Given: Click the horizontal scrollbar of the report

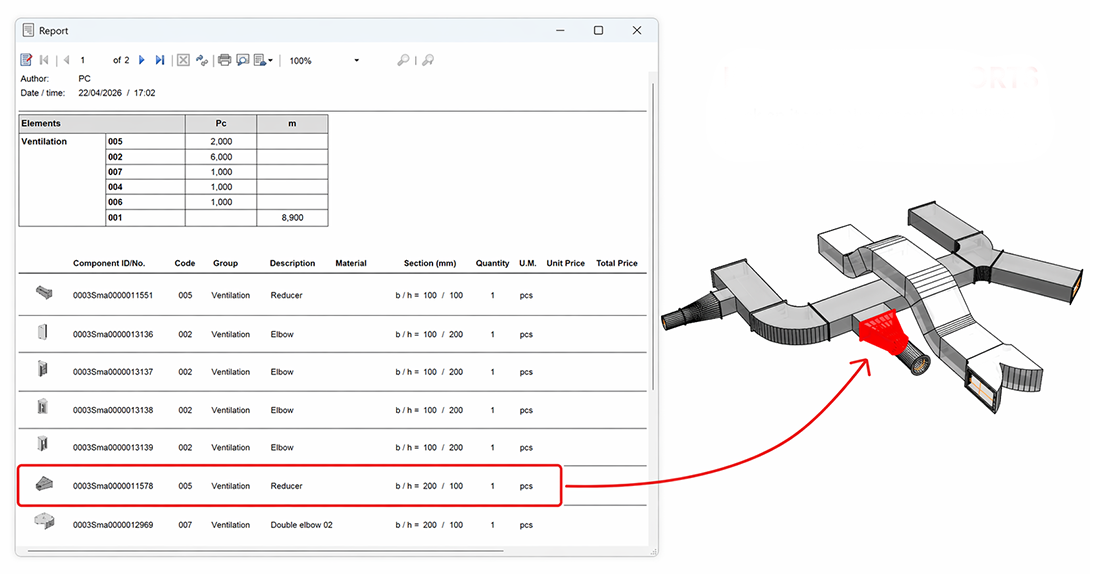Looking at the screenshot, I should point(265,551).
